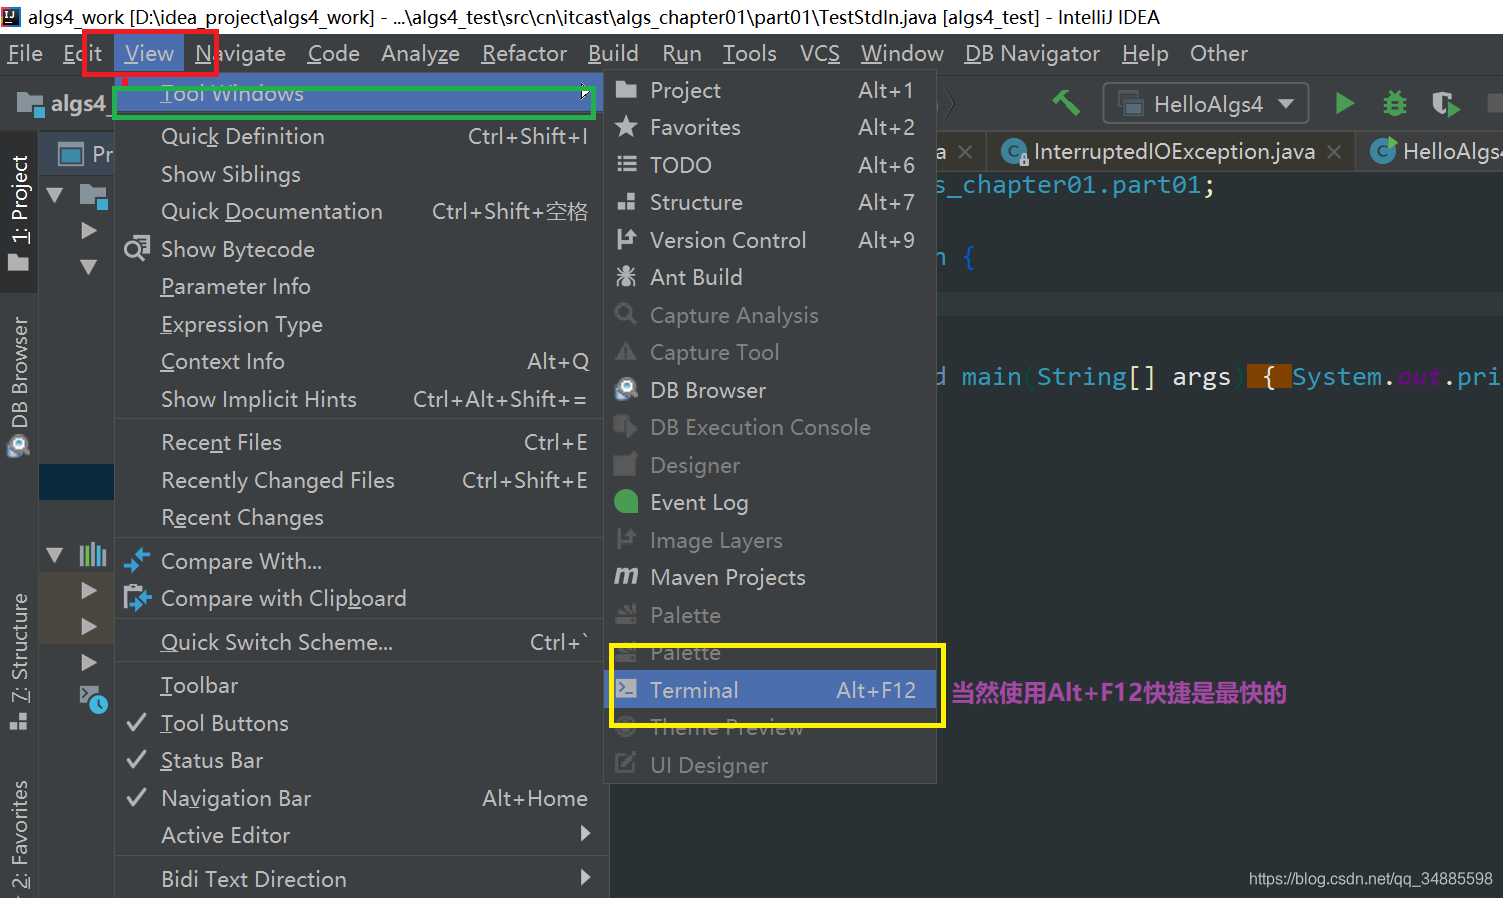Choose Context Info menu item

[x=361, y=361]
